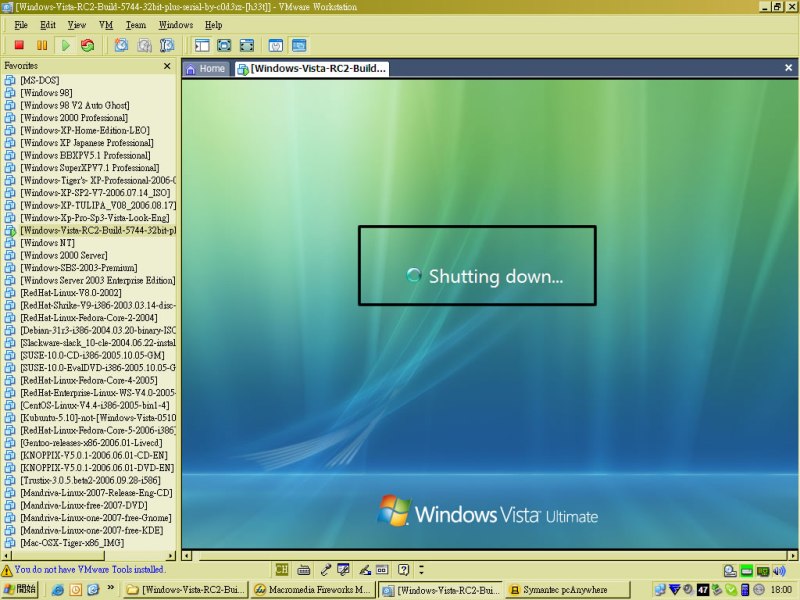Select [SUSE-10.0-CD-i386-2005.10.05-GM] favorite
This screenshot has height=600, width=800.
92,355
